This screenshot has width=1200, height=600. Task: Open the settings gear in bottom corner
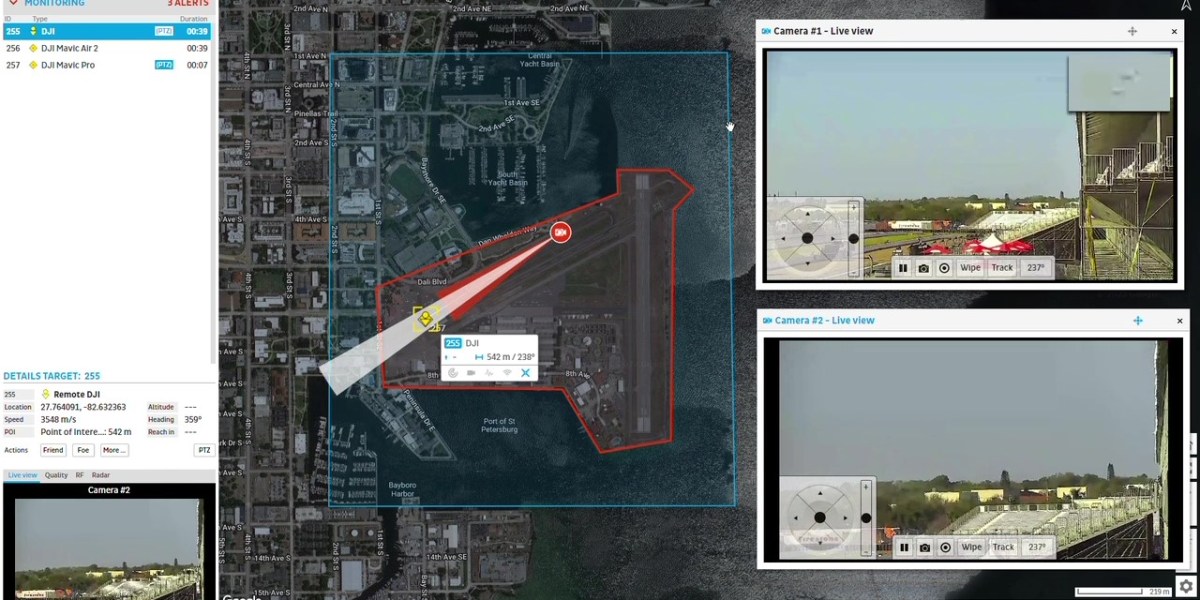click(x=1185, y=586)
